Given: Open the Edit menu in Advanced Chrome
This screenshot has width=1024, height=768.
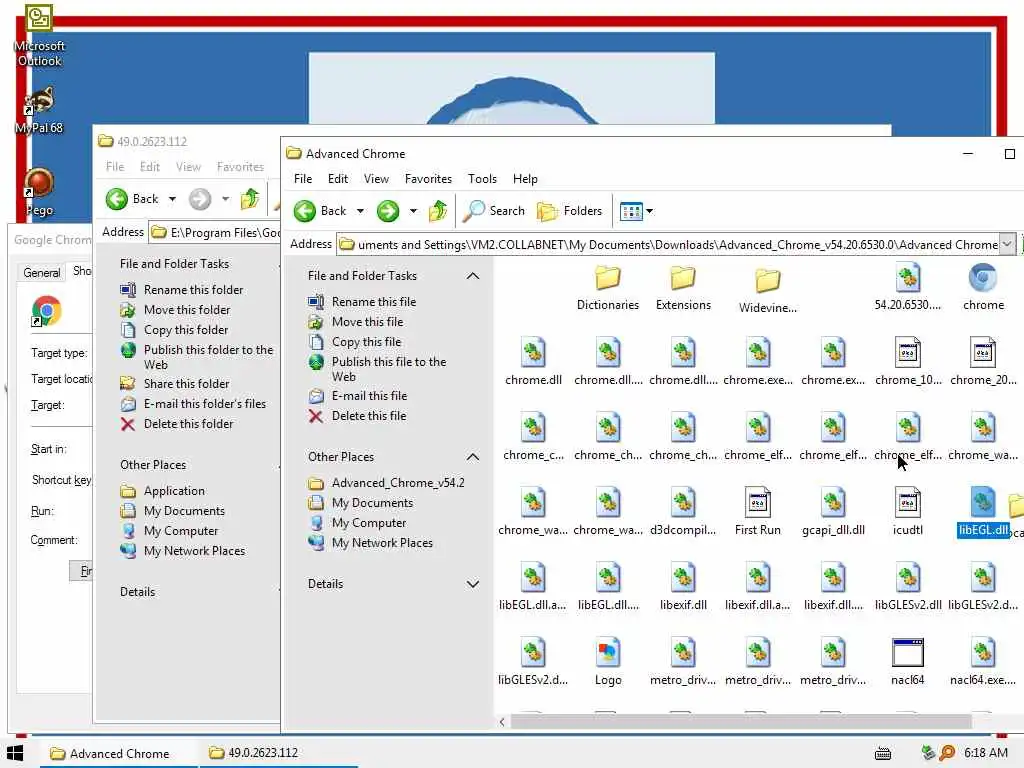Looking at the screenshot, I should click(x=338, y=178).
